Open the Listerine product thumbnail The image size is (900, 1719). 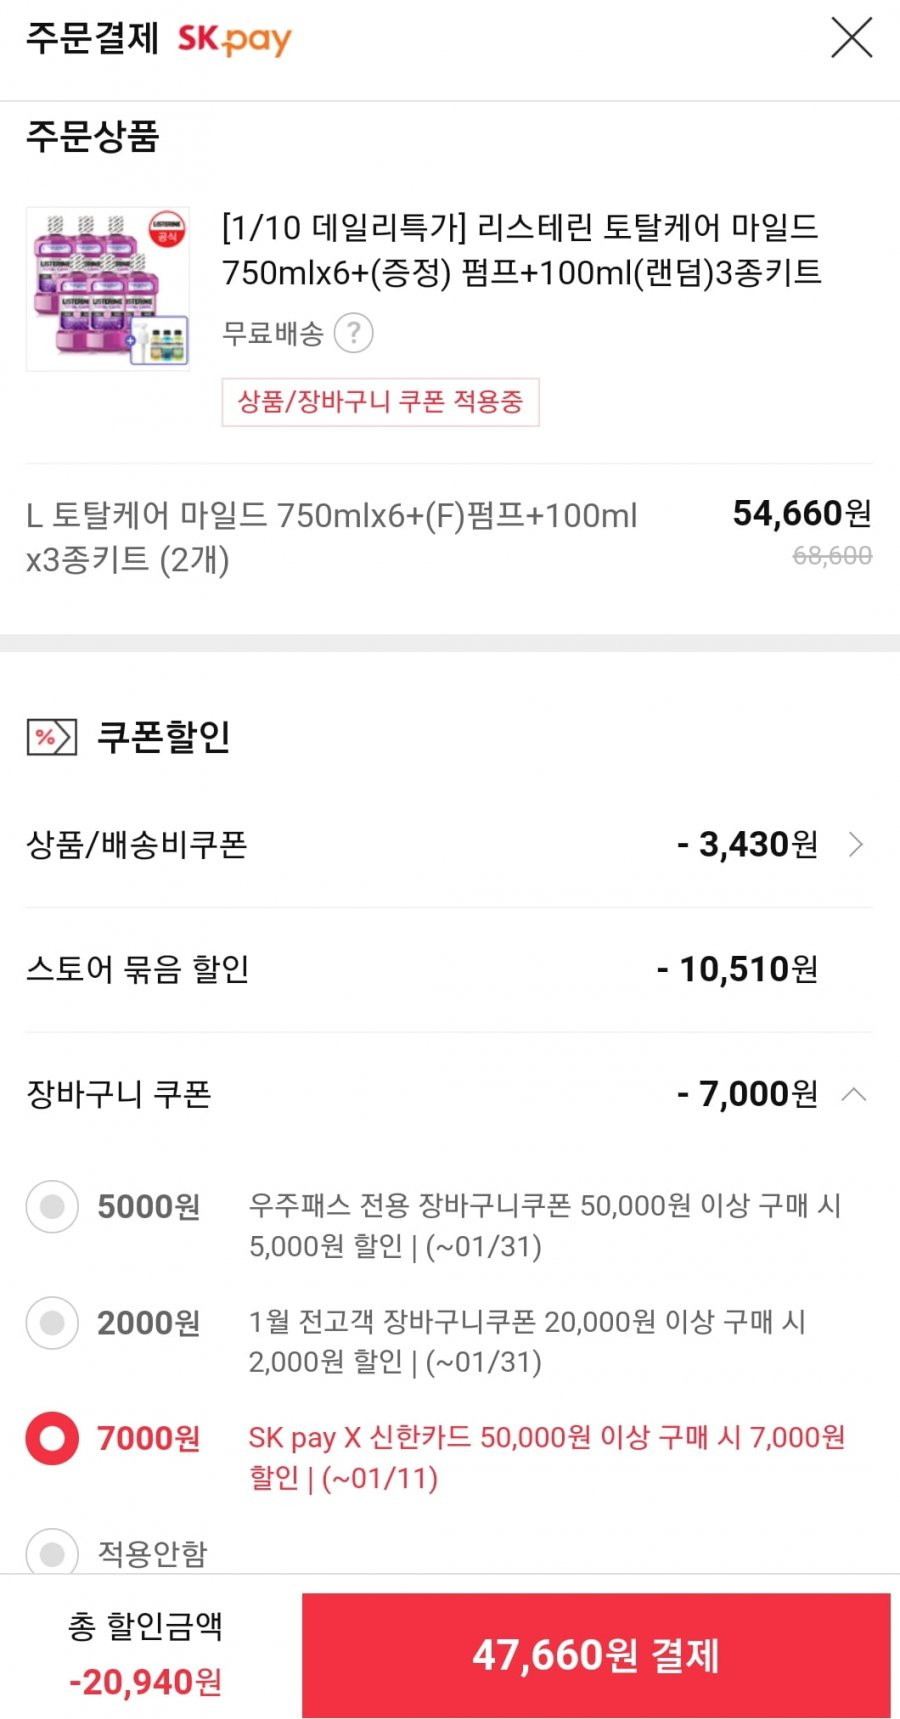tap(108, 289)
